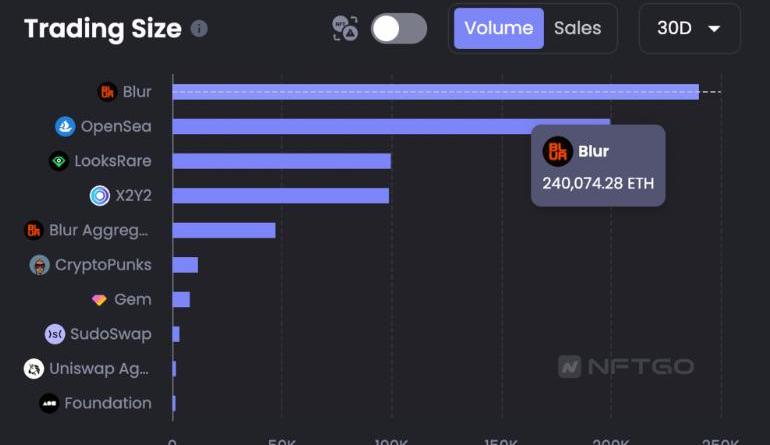Click the NFTGO watermark logo

click(625, 367)
